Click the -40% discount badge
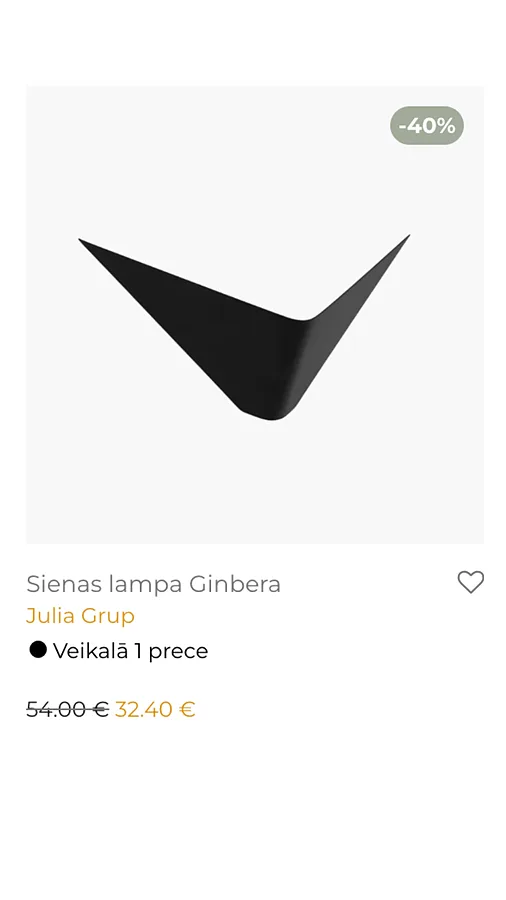This screenshot has height=900, width=506. tap(427, 125)
